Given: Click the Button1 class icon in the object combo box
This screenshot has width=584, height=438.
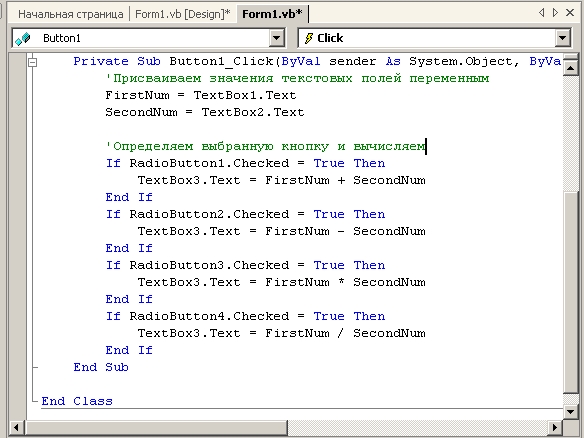Looking at the screenshot, I should [x=23, y=38].
